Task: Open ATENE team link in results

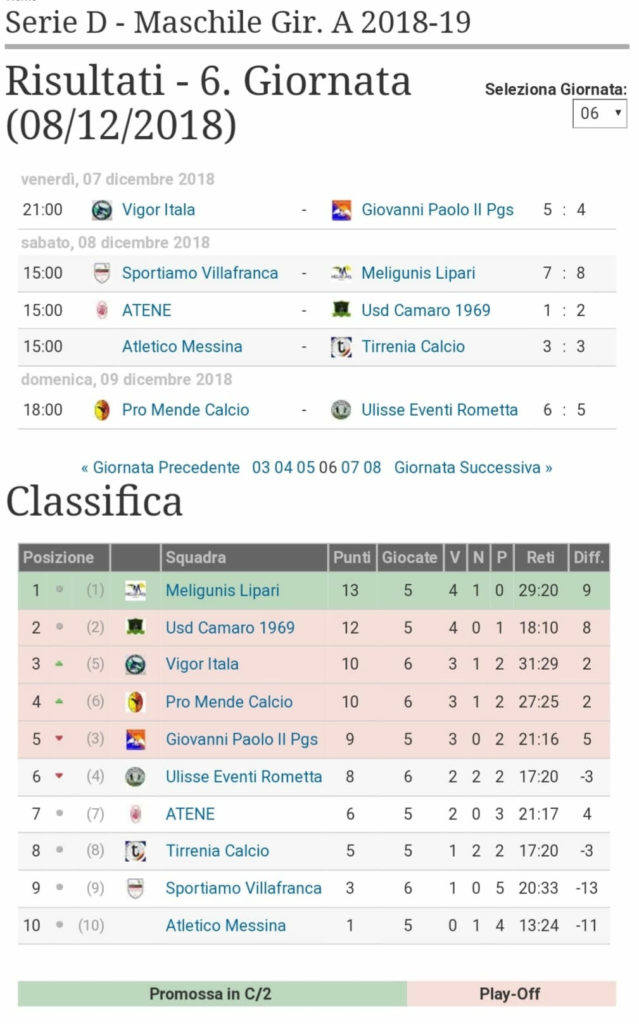Action: (146, 310)
